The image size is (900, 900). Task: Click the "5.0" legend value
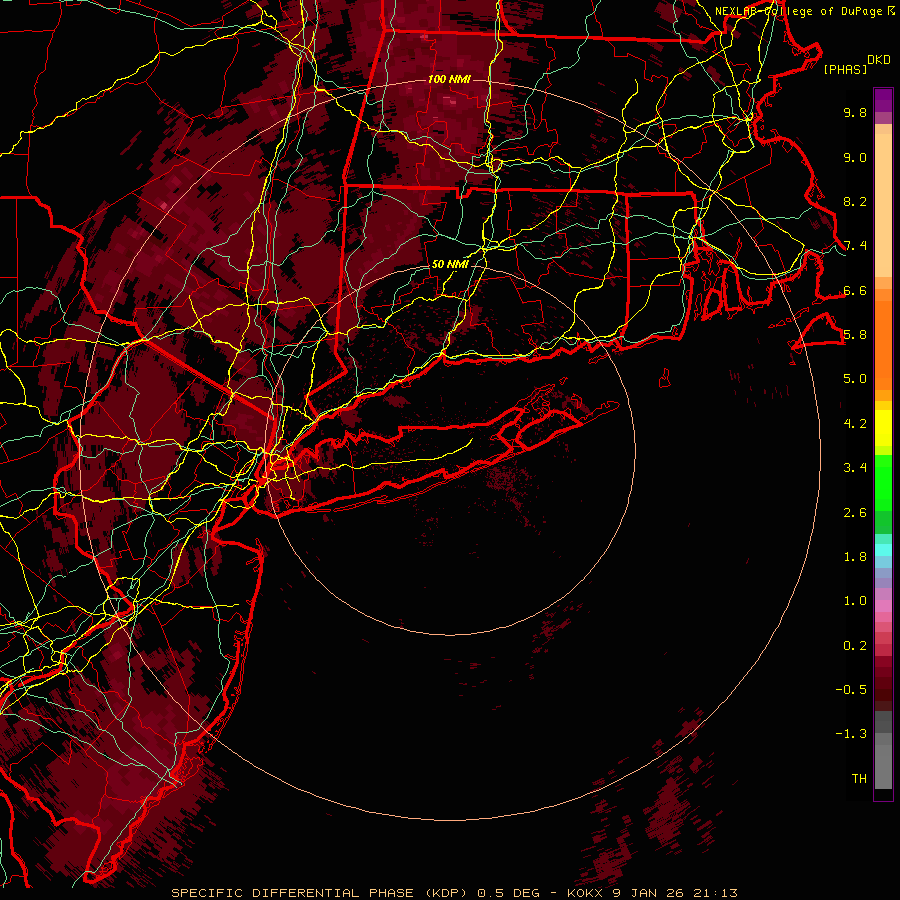point(855,379)
